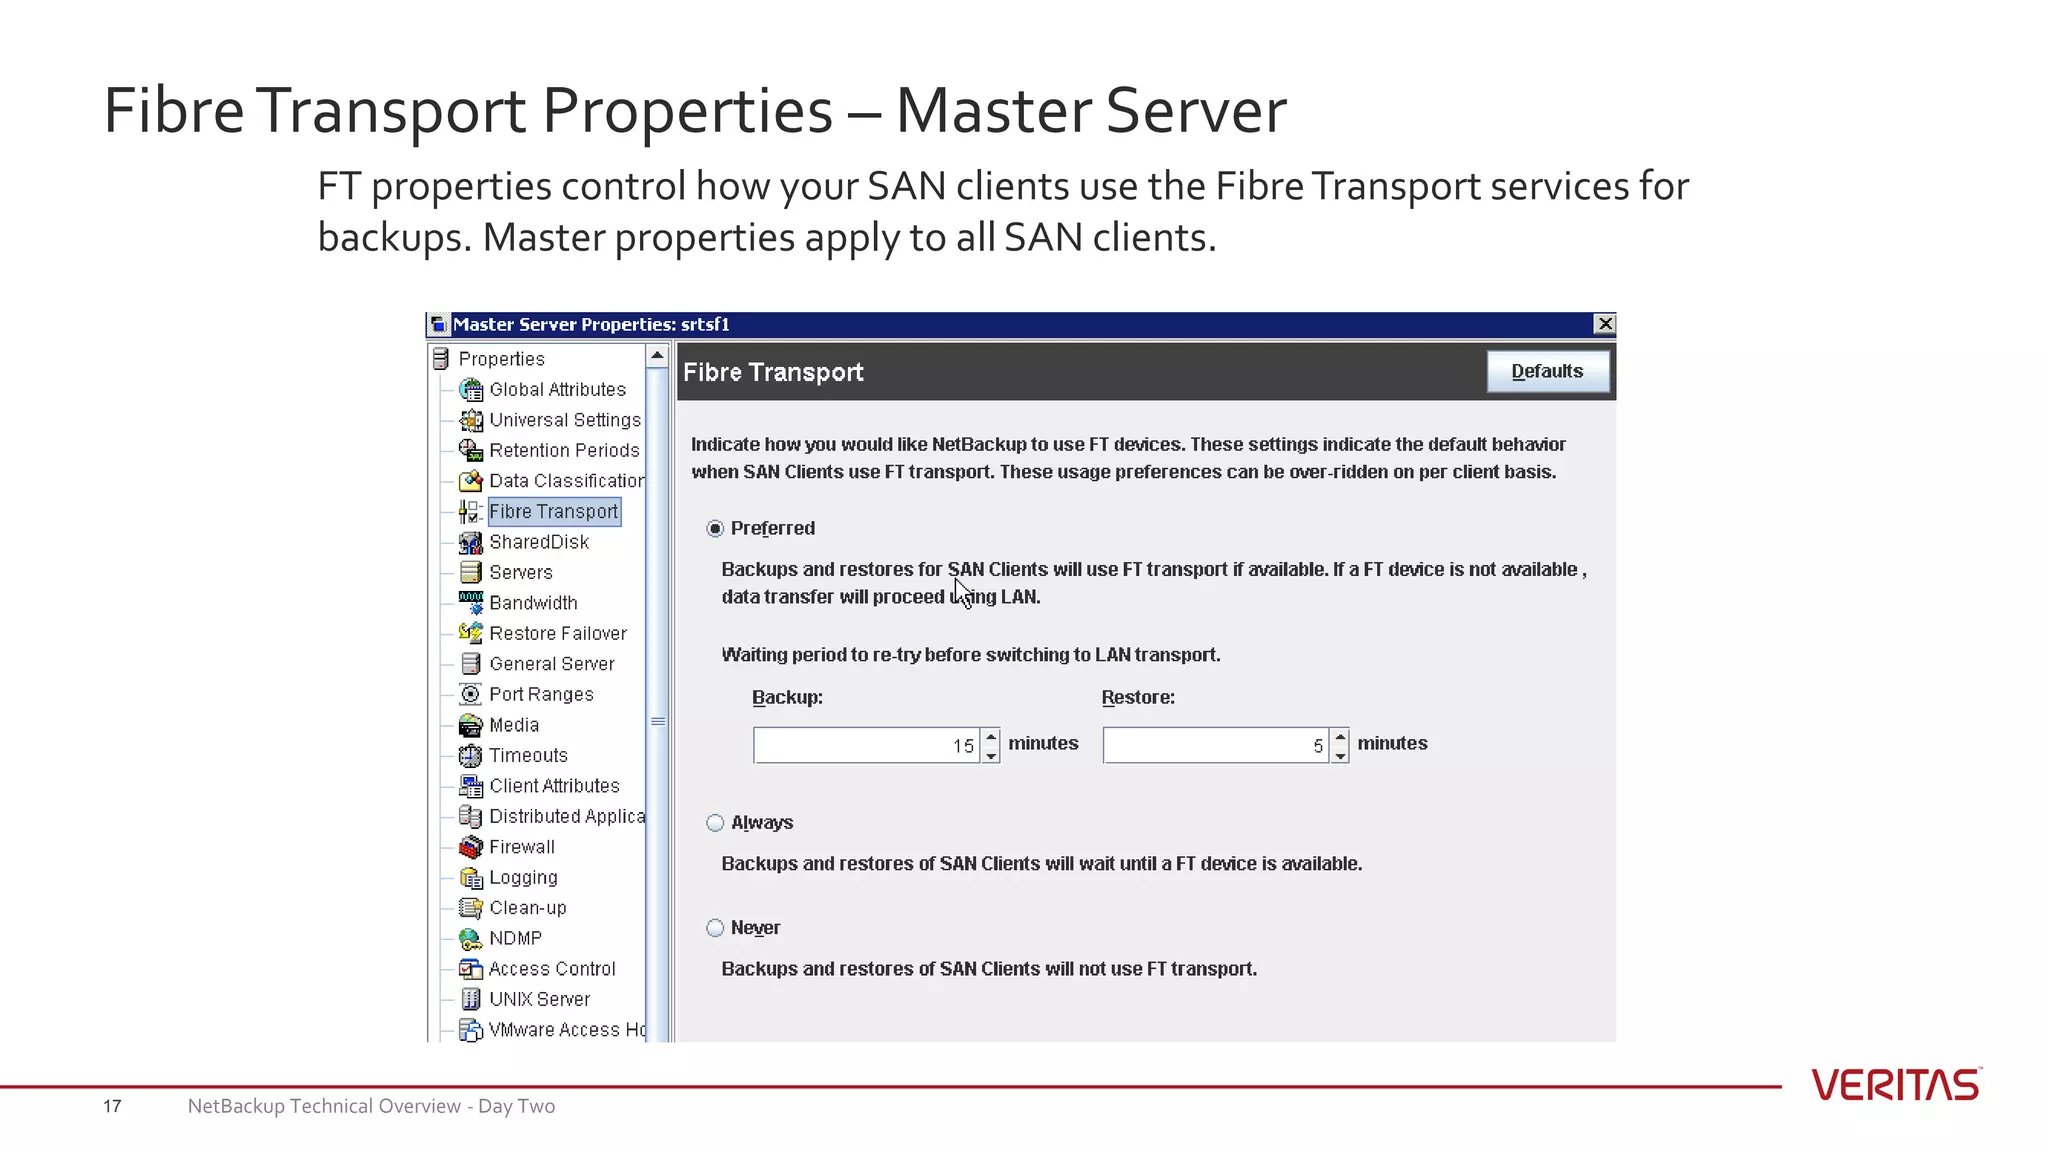The width and height of the screenshot is (2048, 1152).
Task: Open SharedDisk properties
Action: pos(539,542)
